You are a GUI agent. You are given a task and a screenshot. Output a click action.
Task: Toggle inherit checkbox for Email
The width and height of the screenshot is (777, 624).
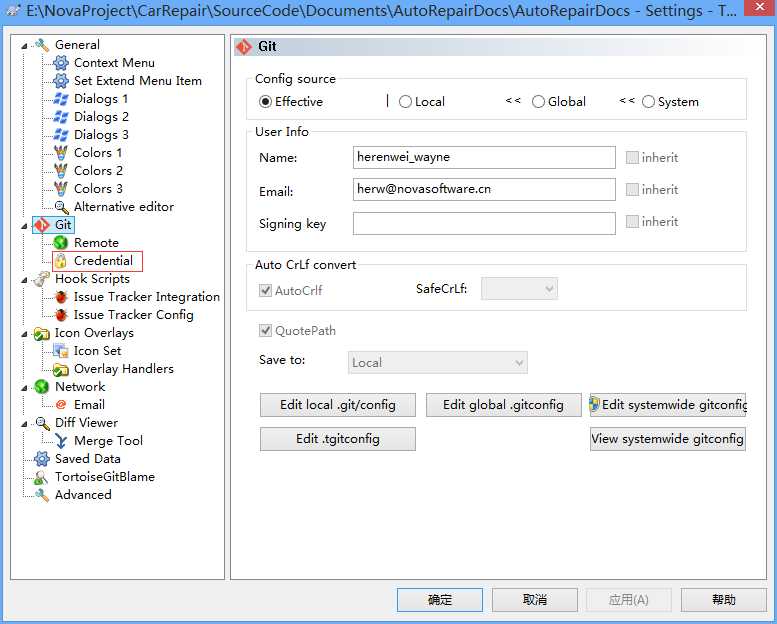pyautogui.click(x=632, y=189)
